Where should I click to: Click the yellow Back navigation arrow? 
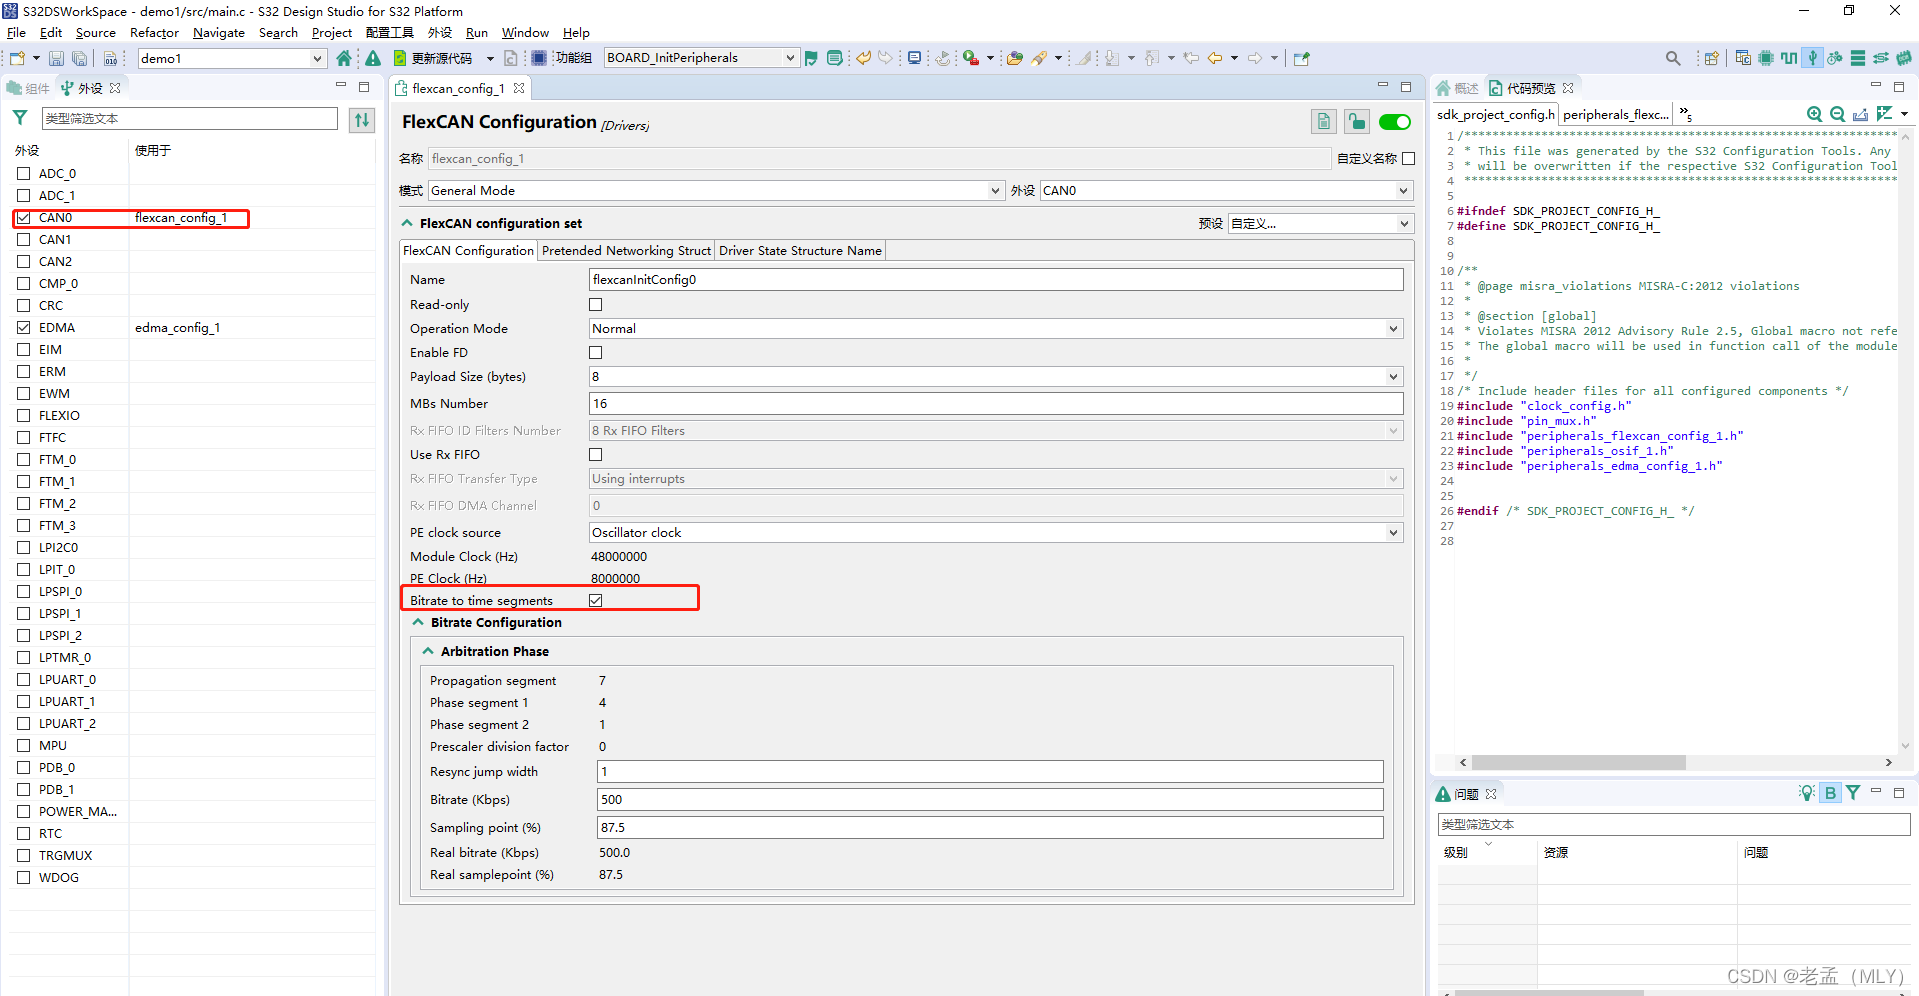[x=1215, y=58]
